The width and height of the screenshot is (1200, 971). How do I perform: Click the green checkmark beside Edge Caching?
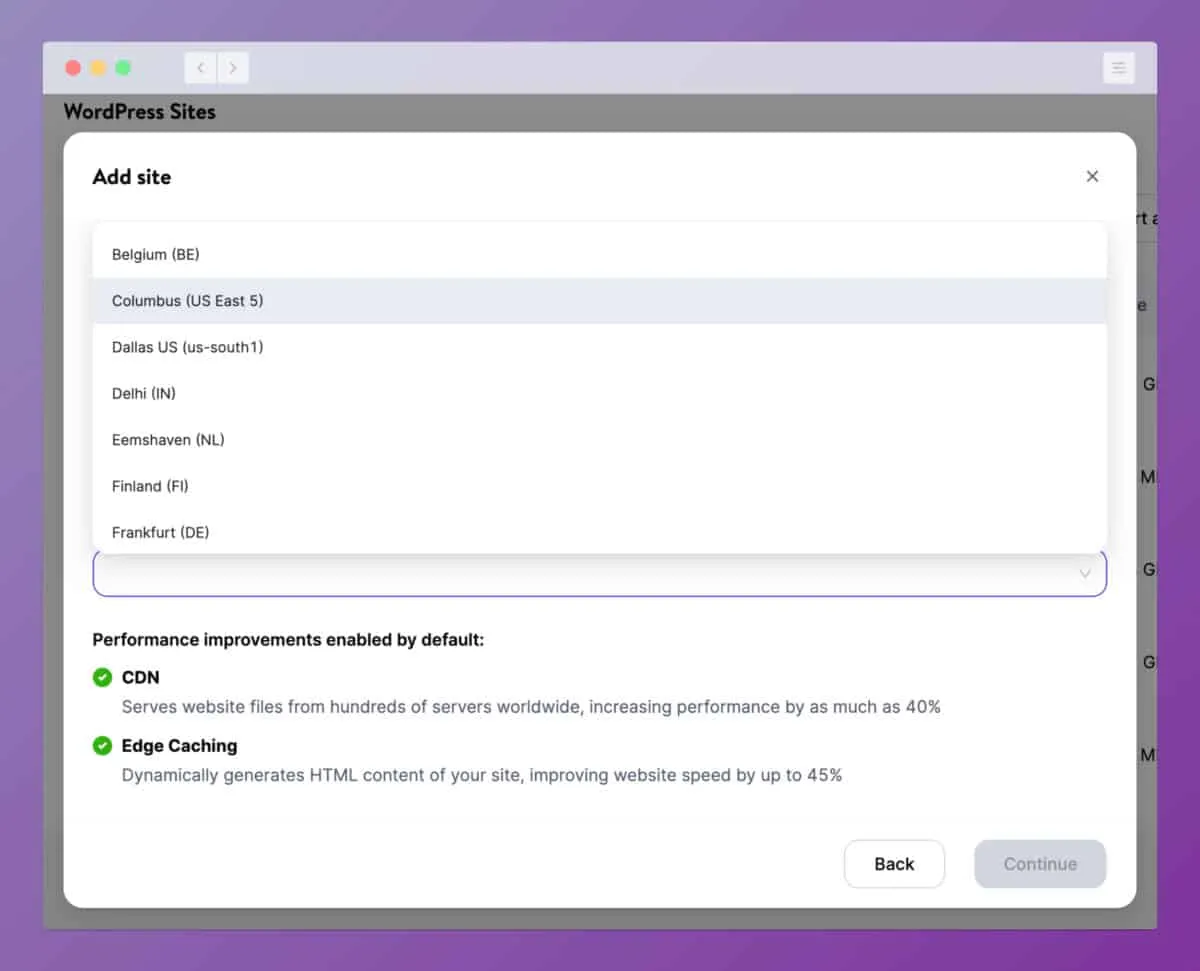click(x=102, y=746)
